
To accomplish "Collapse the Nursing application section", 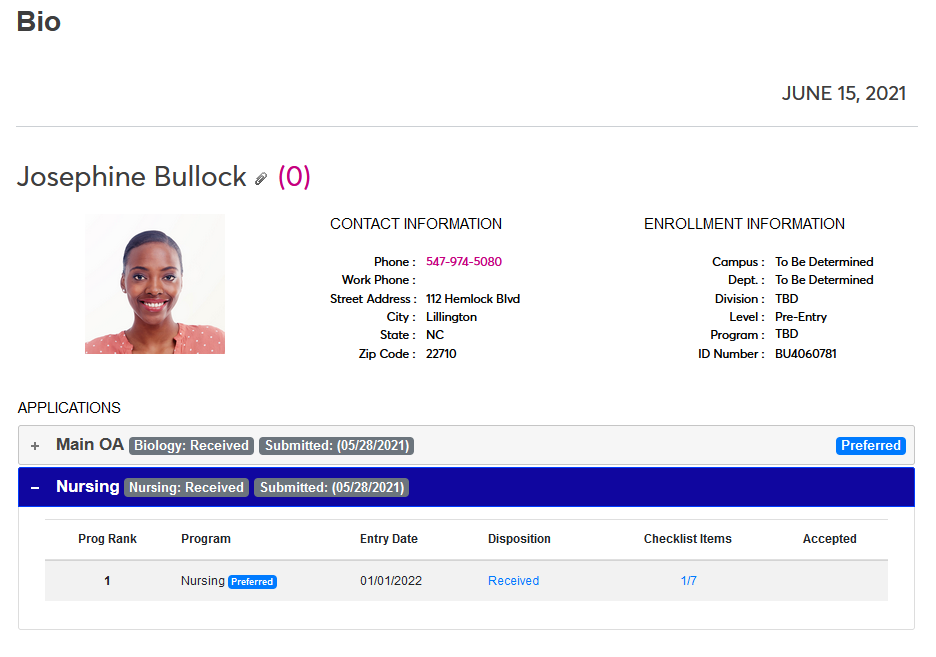I will click(35, 487).
